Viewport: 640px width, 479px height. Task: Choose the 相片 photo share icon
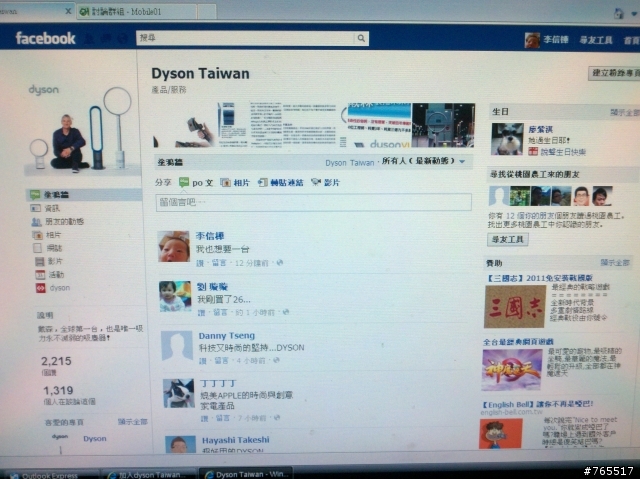click(225, 182)
